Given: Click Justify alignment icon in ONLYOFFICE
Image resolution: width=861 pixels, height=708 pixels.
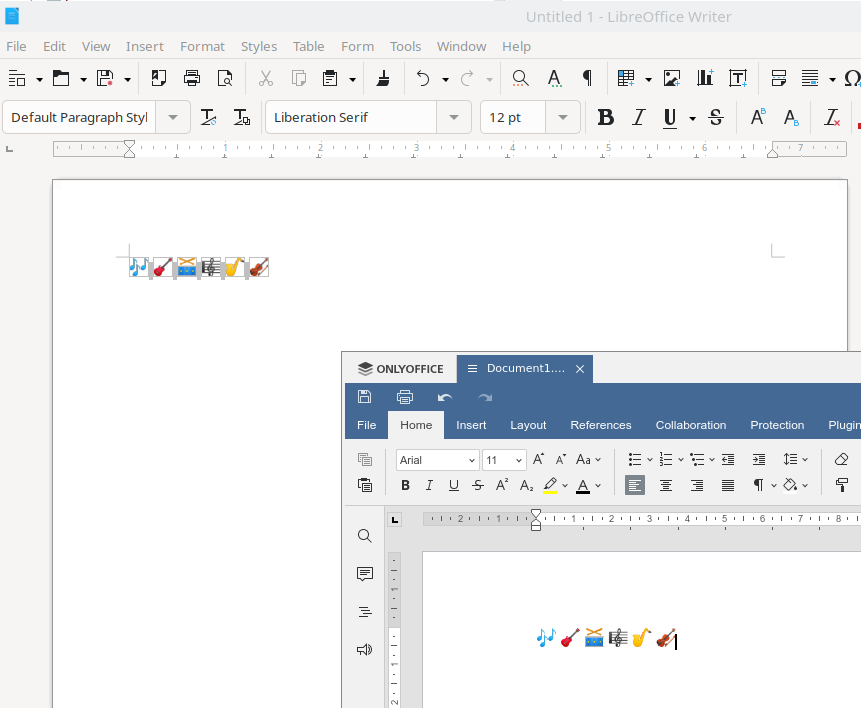Looking at the screenshot, I should coord(728,486).
